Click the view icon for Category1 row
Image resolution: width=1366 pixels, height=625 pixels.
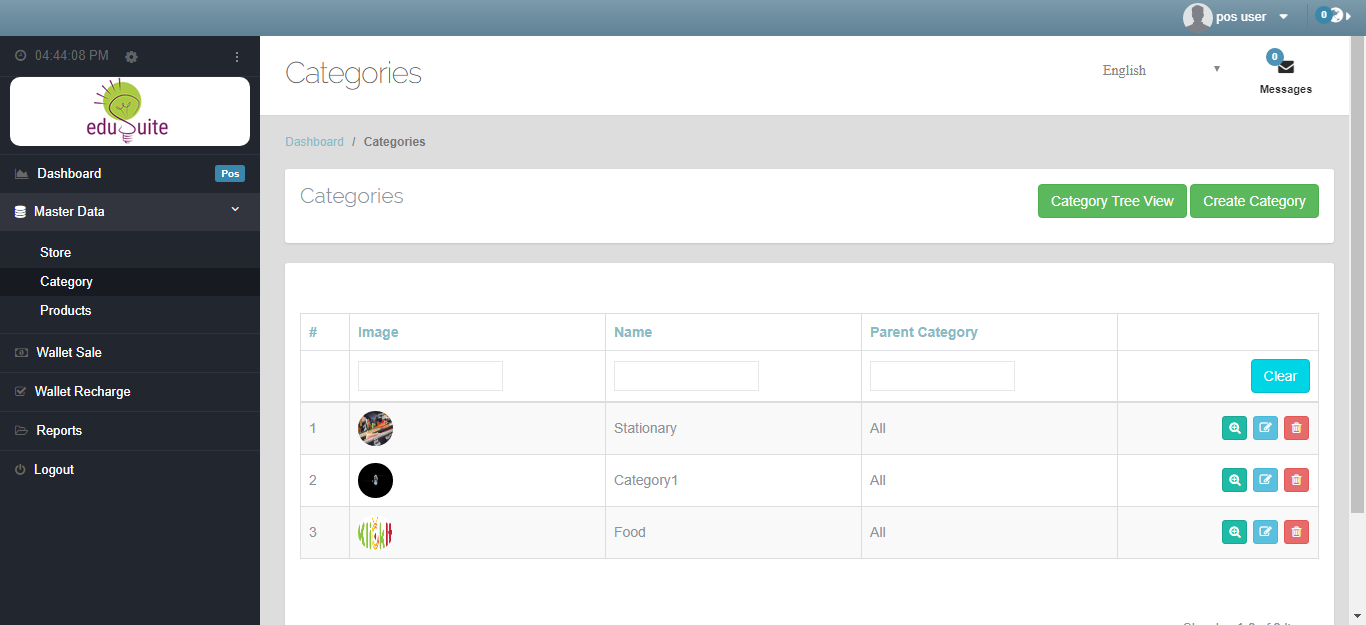[x=1235, y=480]
